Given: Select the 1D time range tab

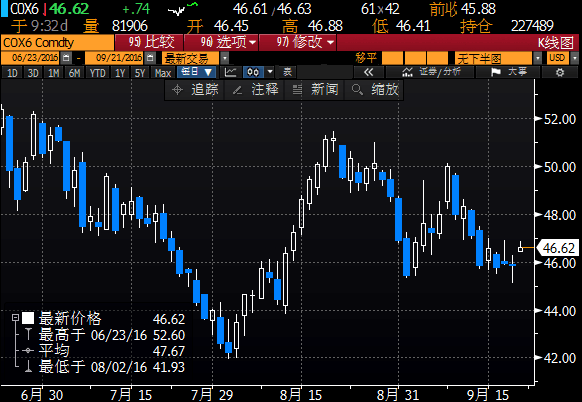Looking at the screenshot, I should click(12, 73).
